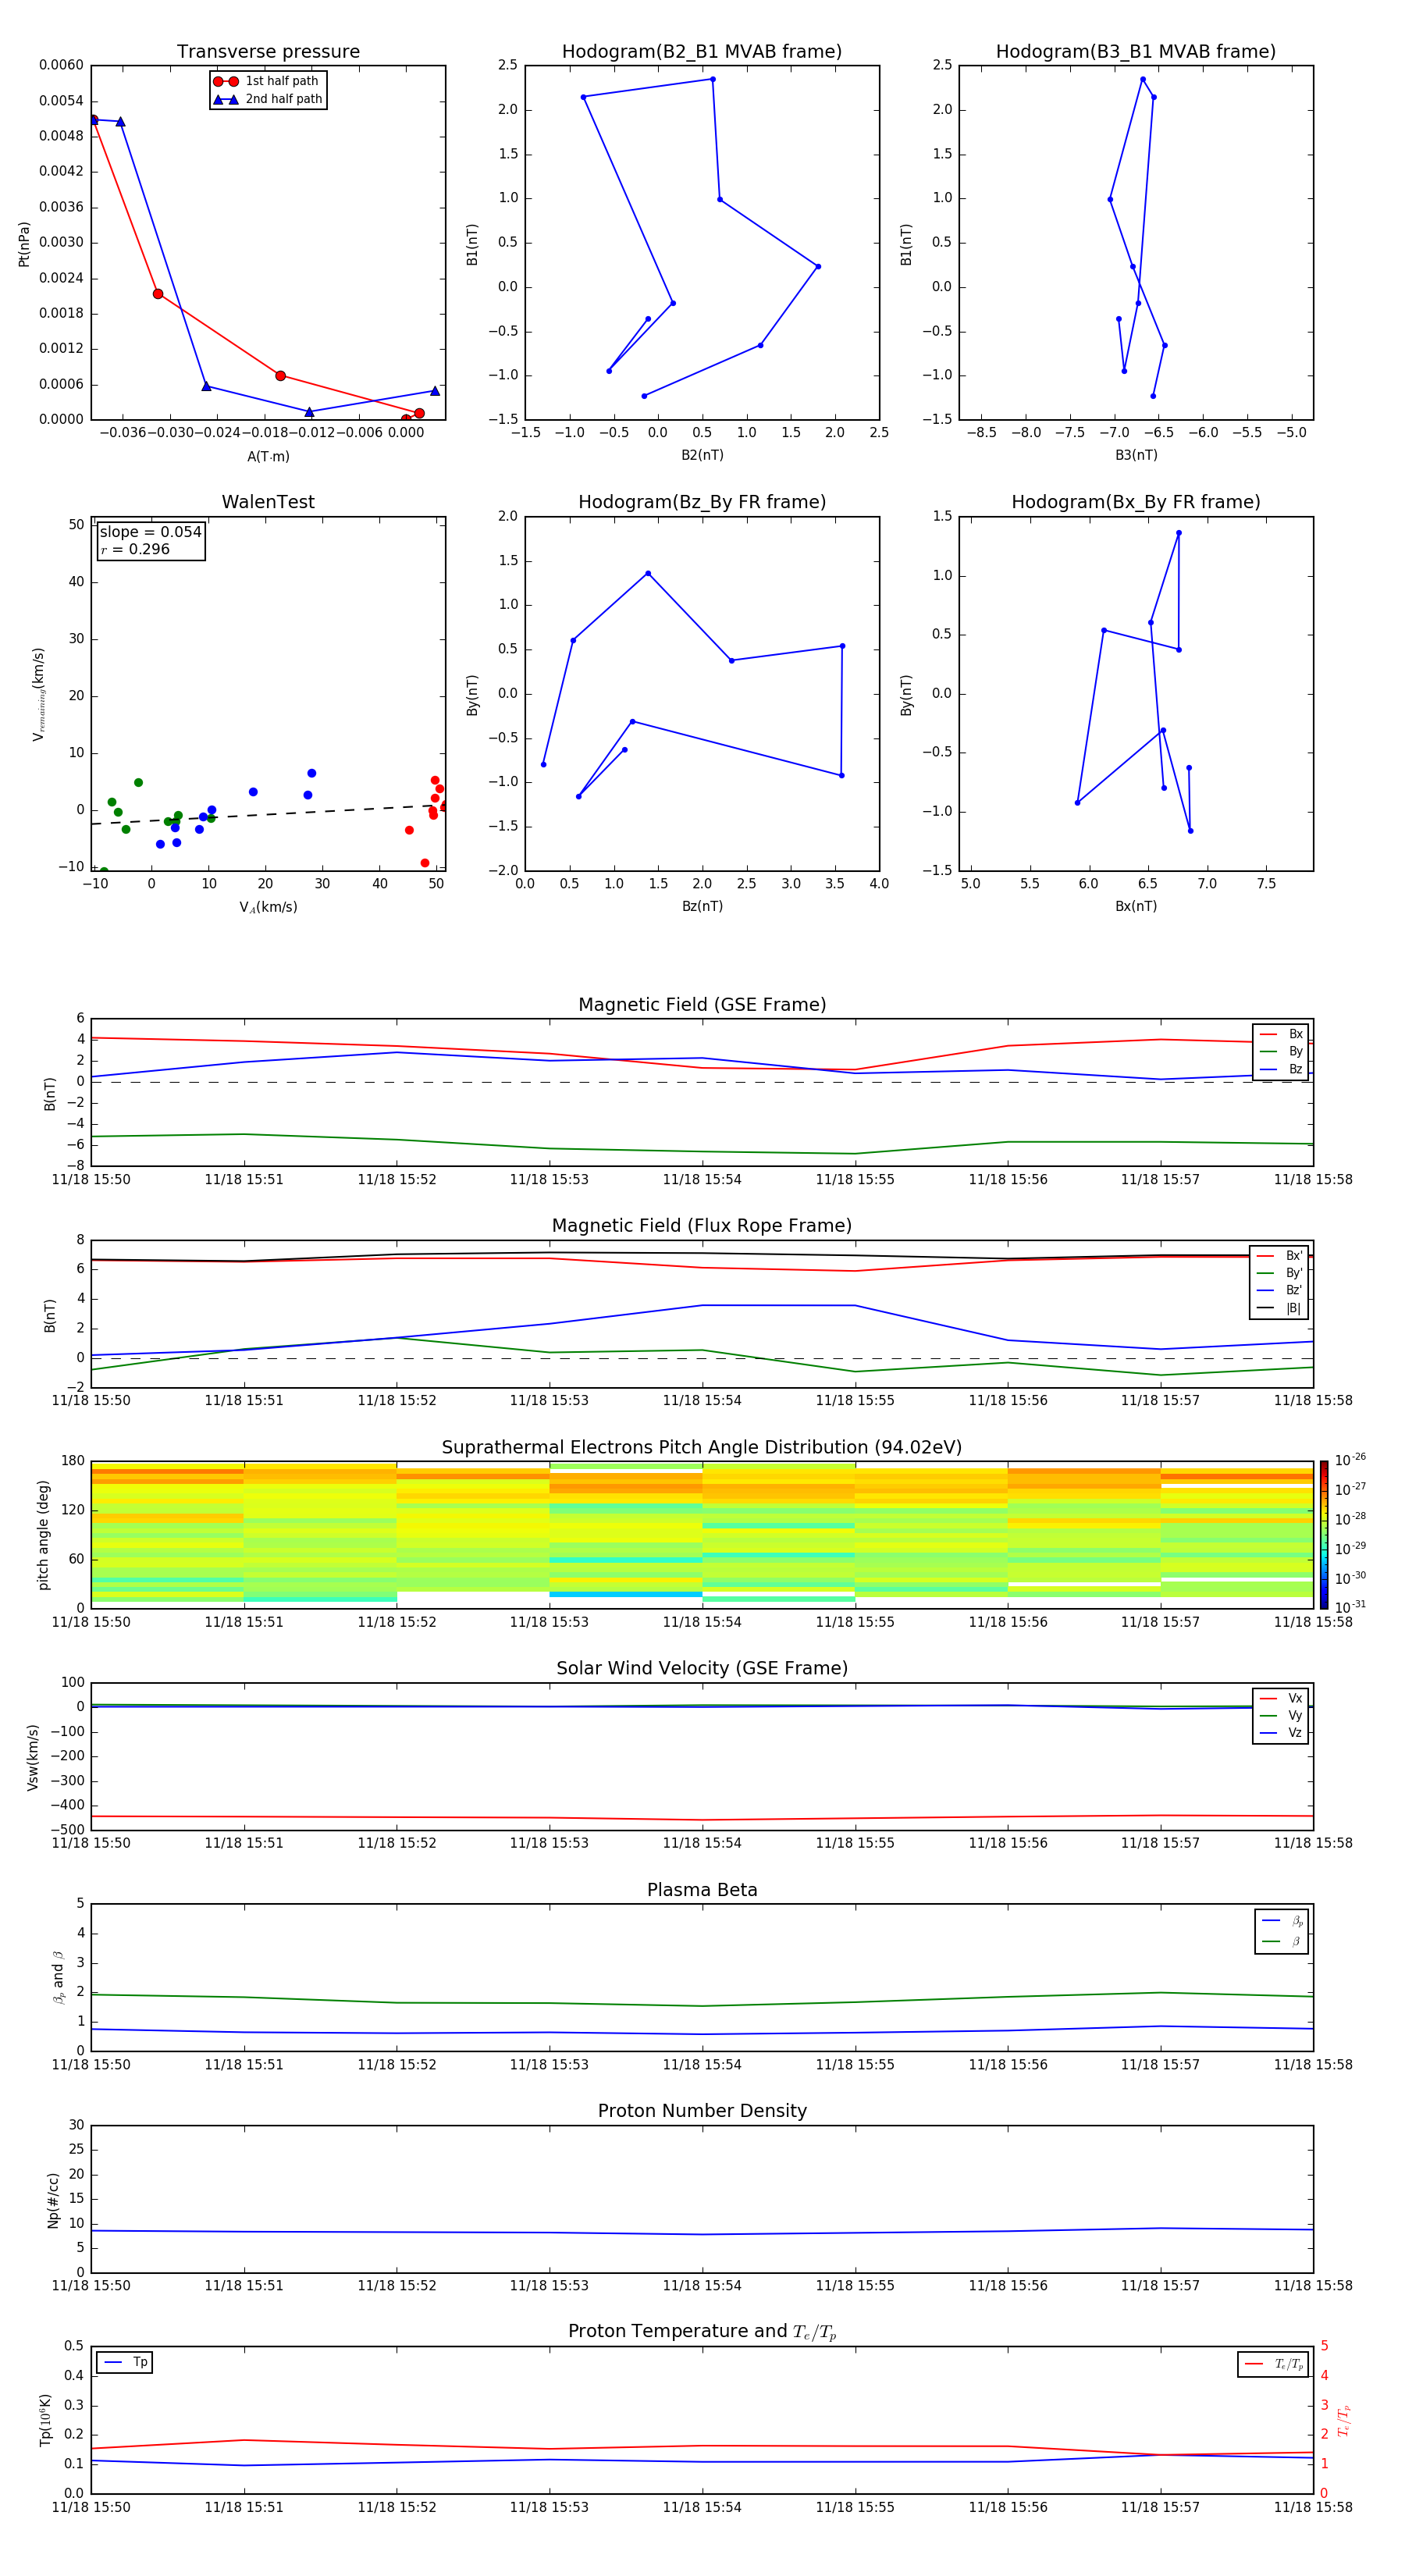Click the 'B3(nT)' x-axis label
Image resolution: width=1405 pixels, height=2576 pixels.
pos(1136,455)
